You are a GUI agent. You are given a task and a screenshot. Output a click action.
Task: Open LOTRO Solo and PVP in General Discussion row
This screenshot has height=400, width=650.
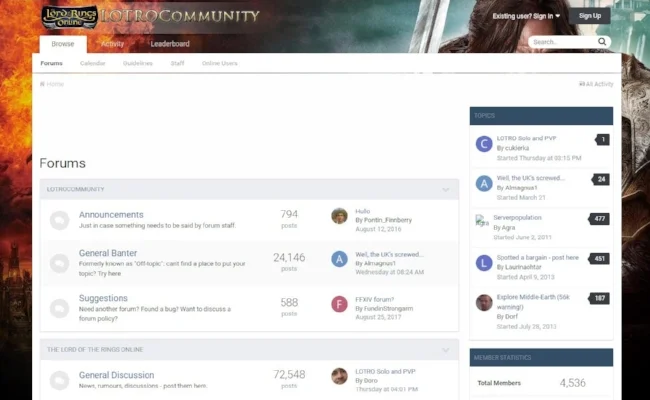(385, 372)
